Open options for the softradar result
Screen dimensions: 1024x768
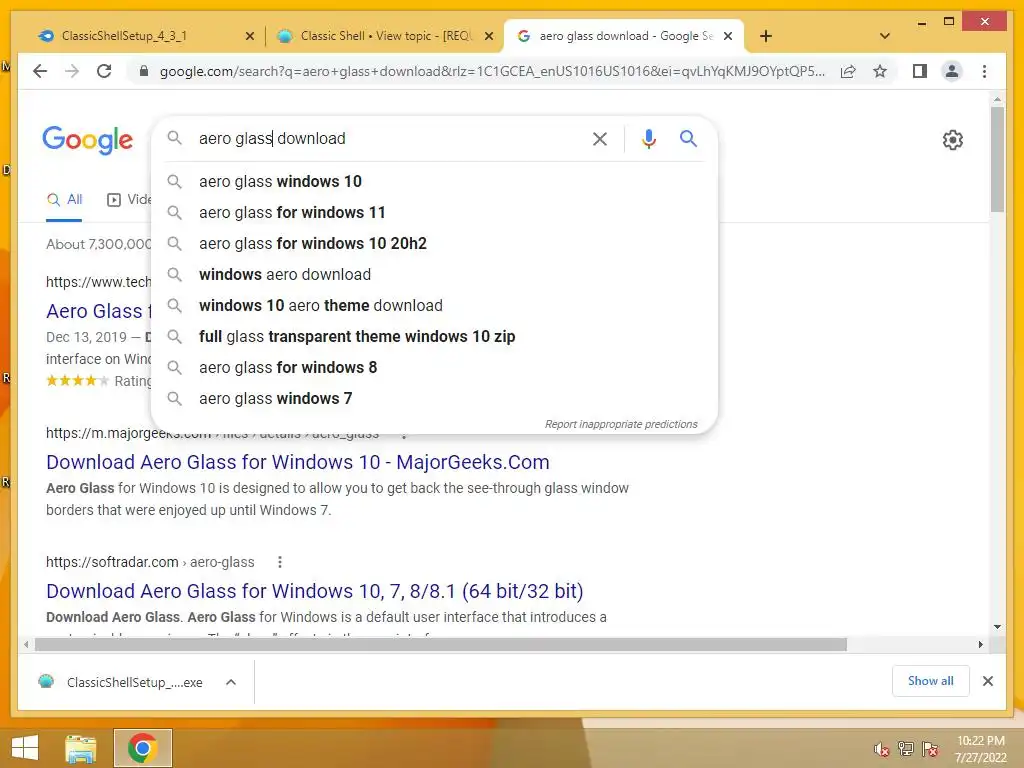280,562
